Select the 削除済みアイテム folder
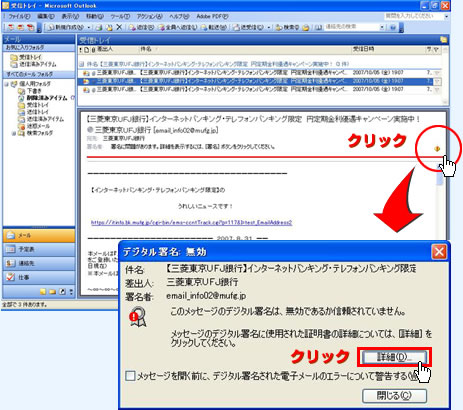 (x=43, y=98)
